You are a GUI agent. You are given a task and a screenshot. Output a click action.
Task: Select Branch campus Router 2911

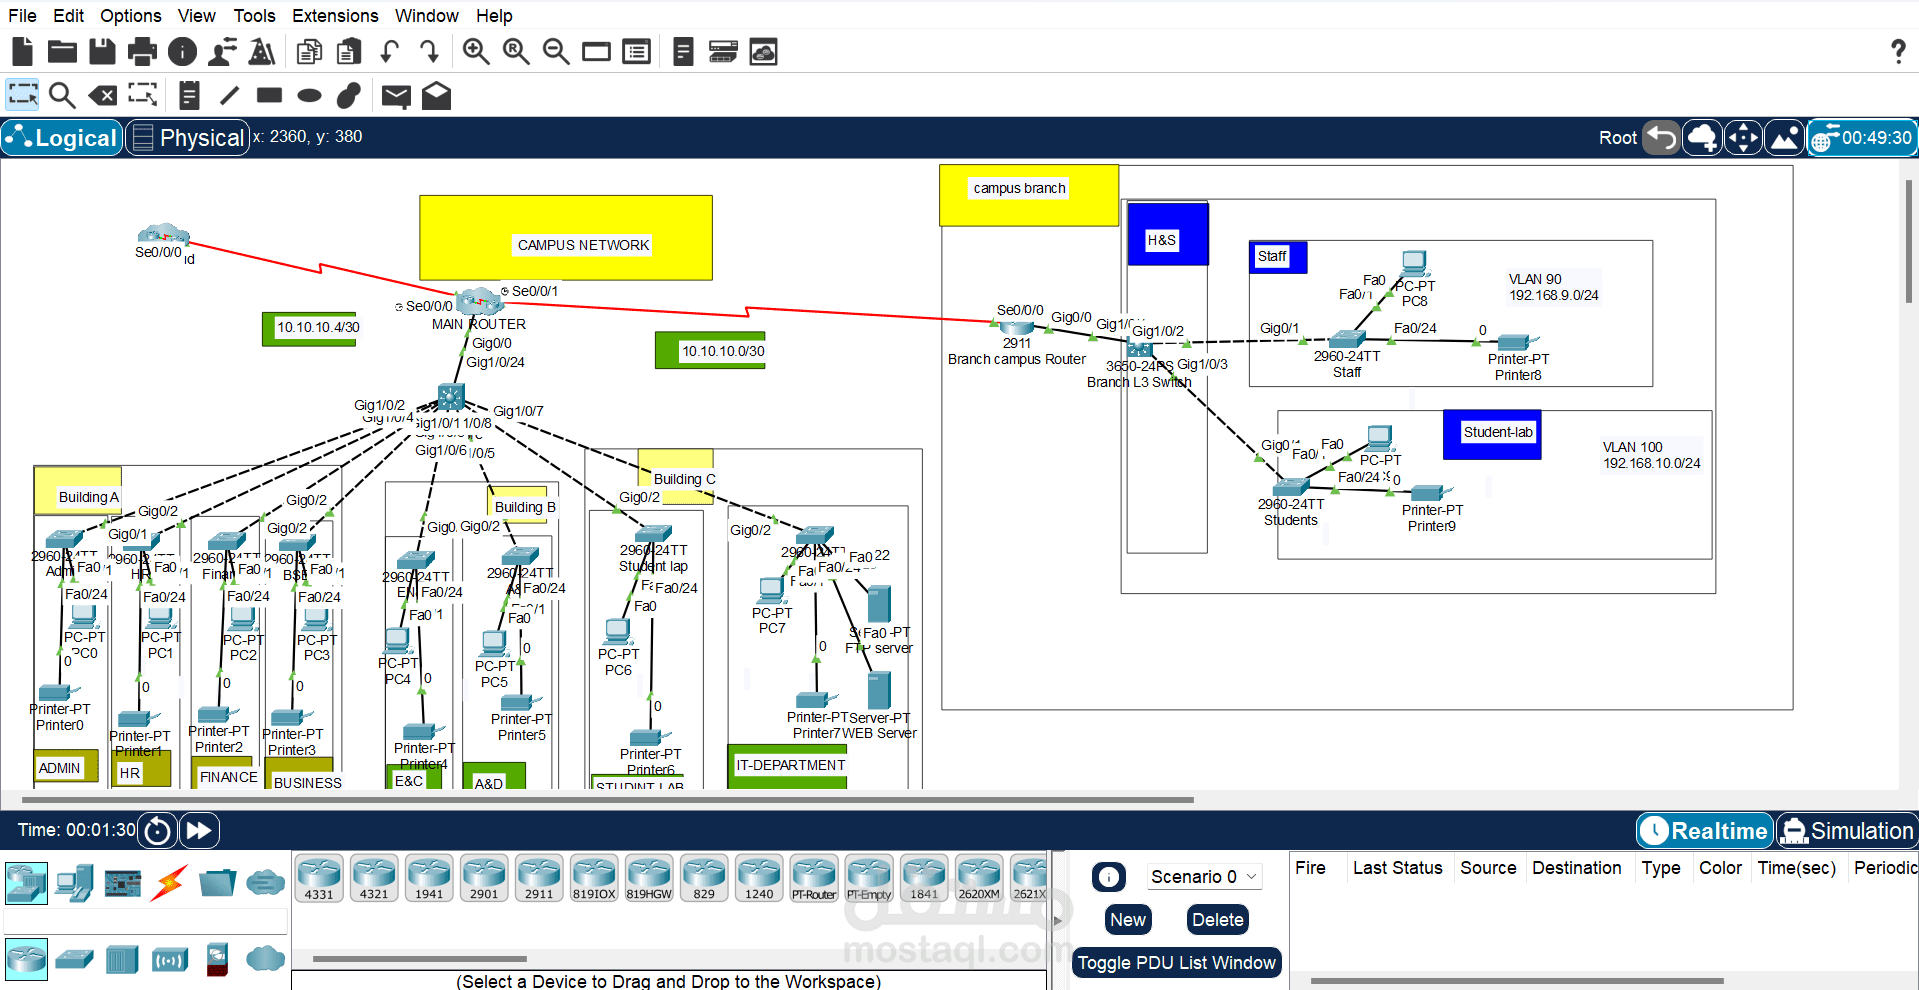[1017, 327]
